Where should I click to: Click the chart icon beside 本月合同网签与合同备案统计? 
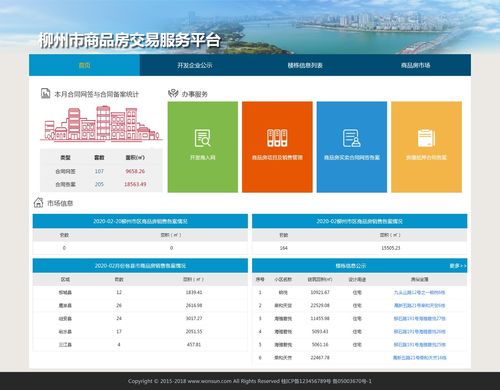point(45,94)
